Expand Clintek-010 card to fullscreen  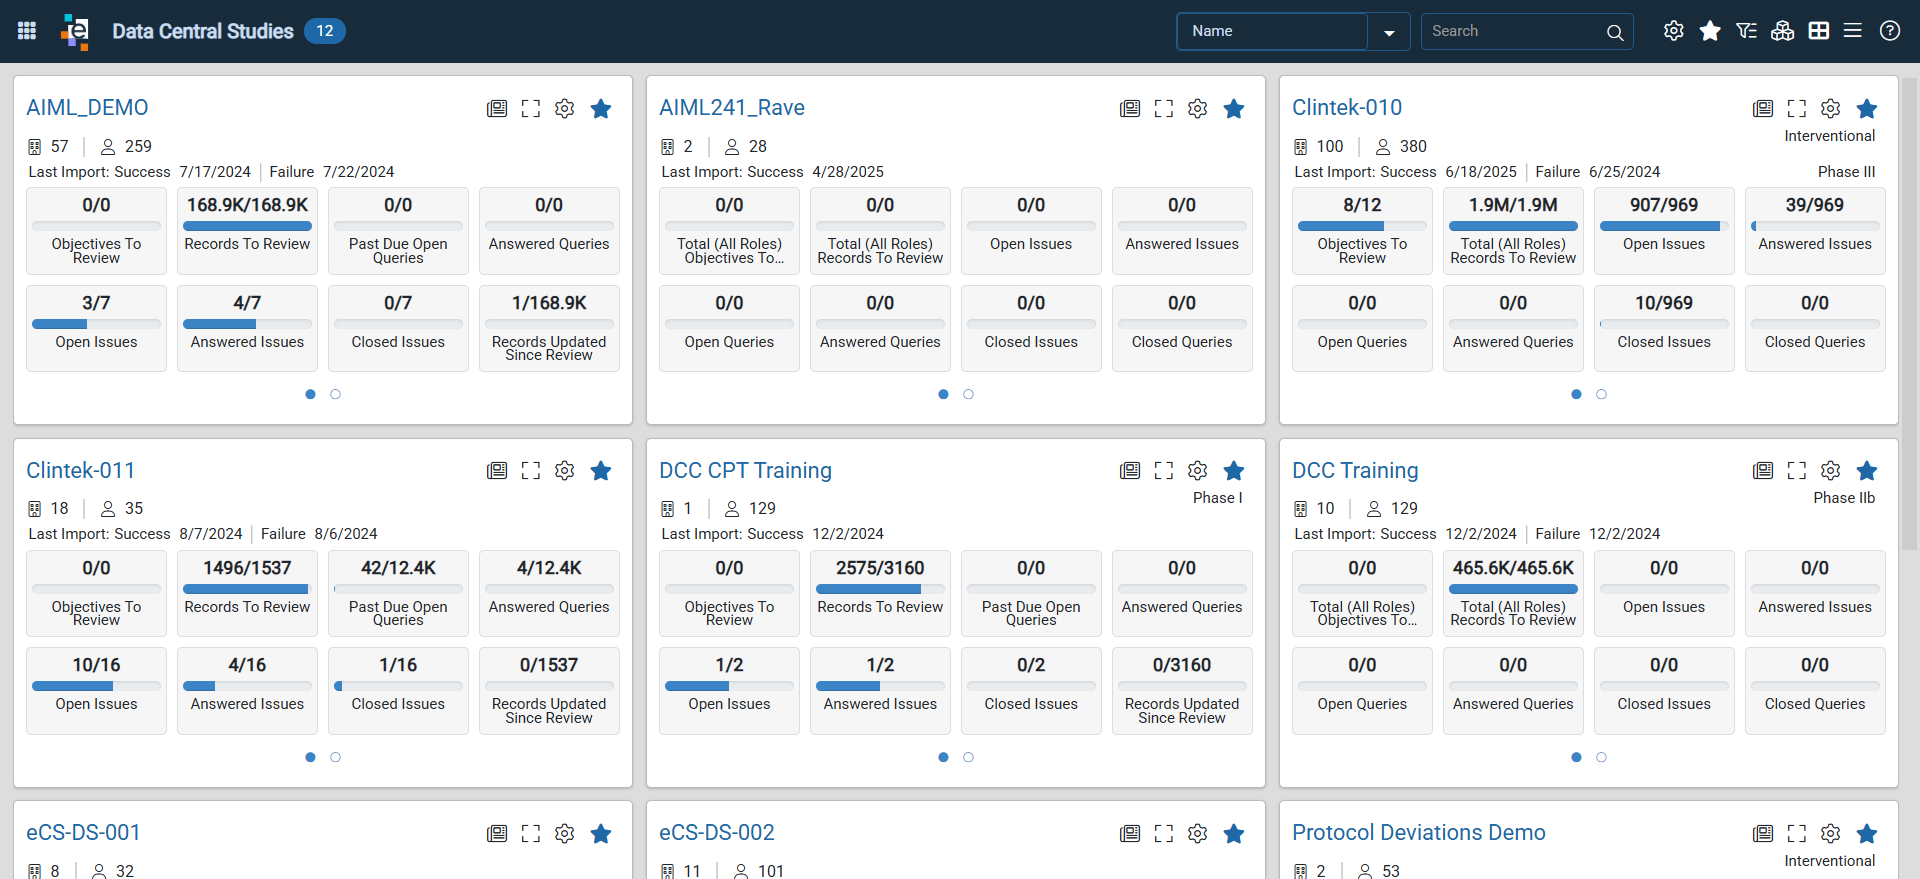point(1797,108)
